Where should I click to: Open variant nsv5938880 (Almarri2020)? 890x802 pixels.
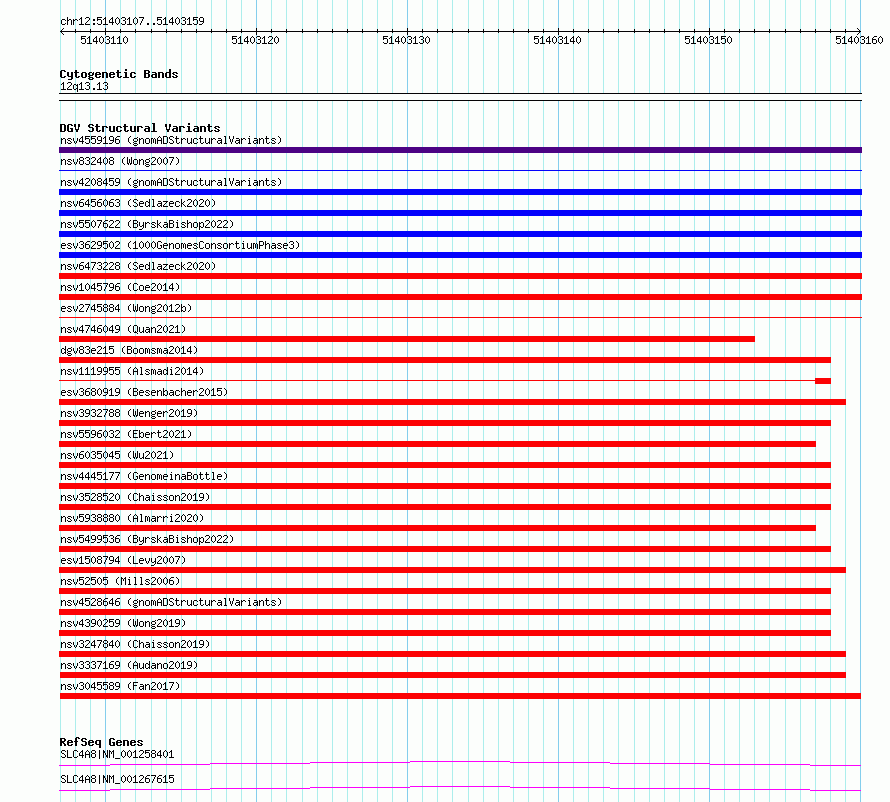pyautogui.click(x=132, y=518)
